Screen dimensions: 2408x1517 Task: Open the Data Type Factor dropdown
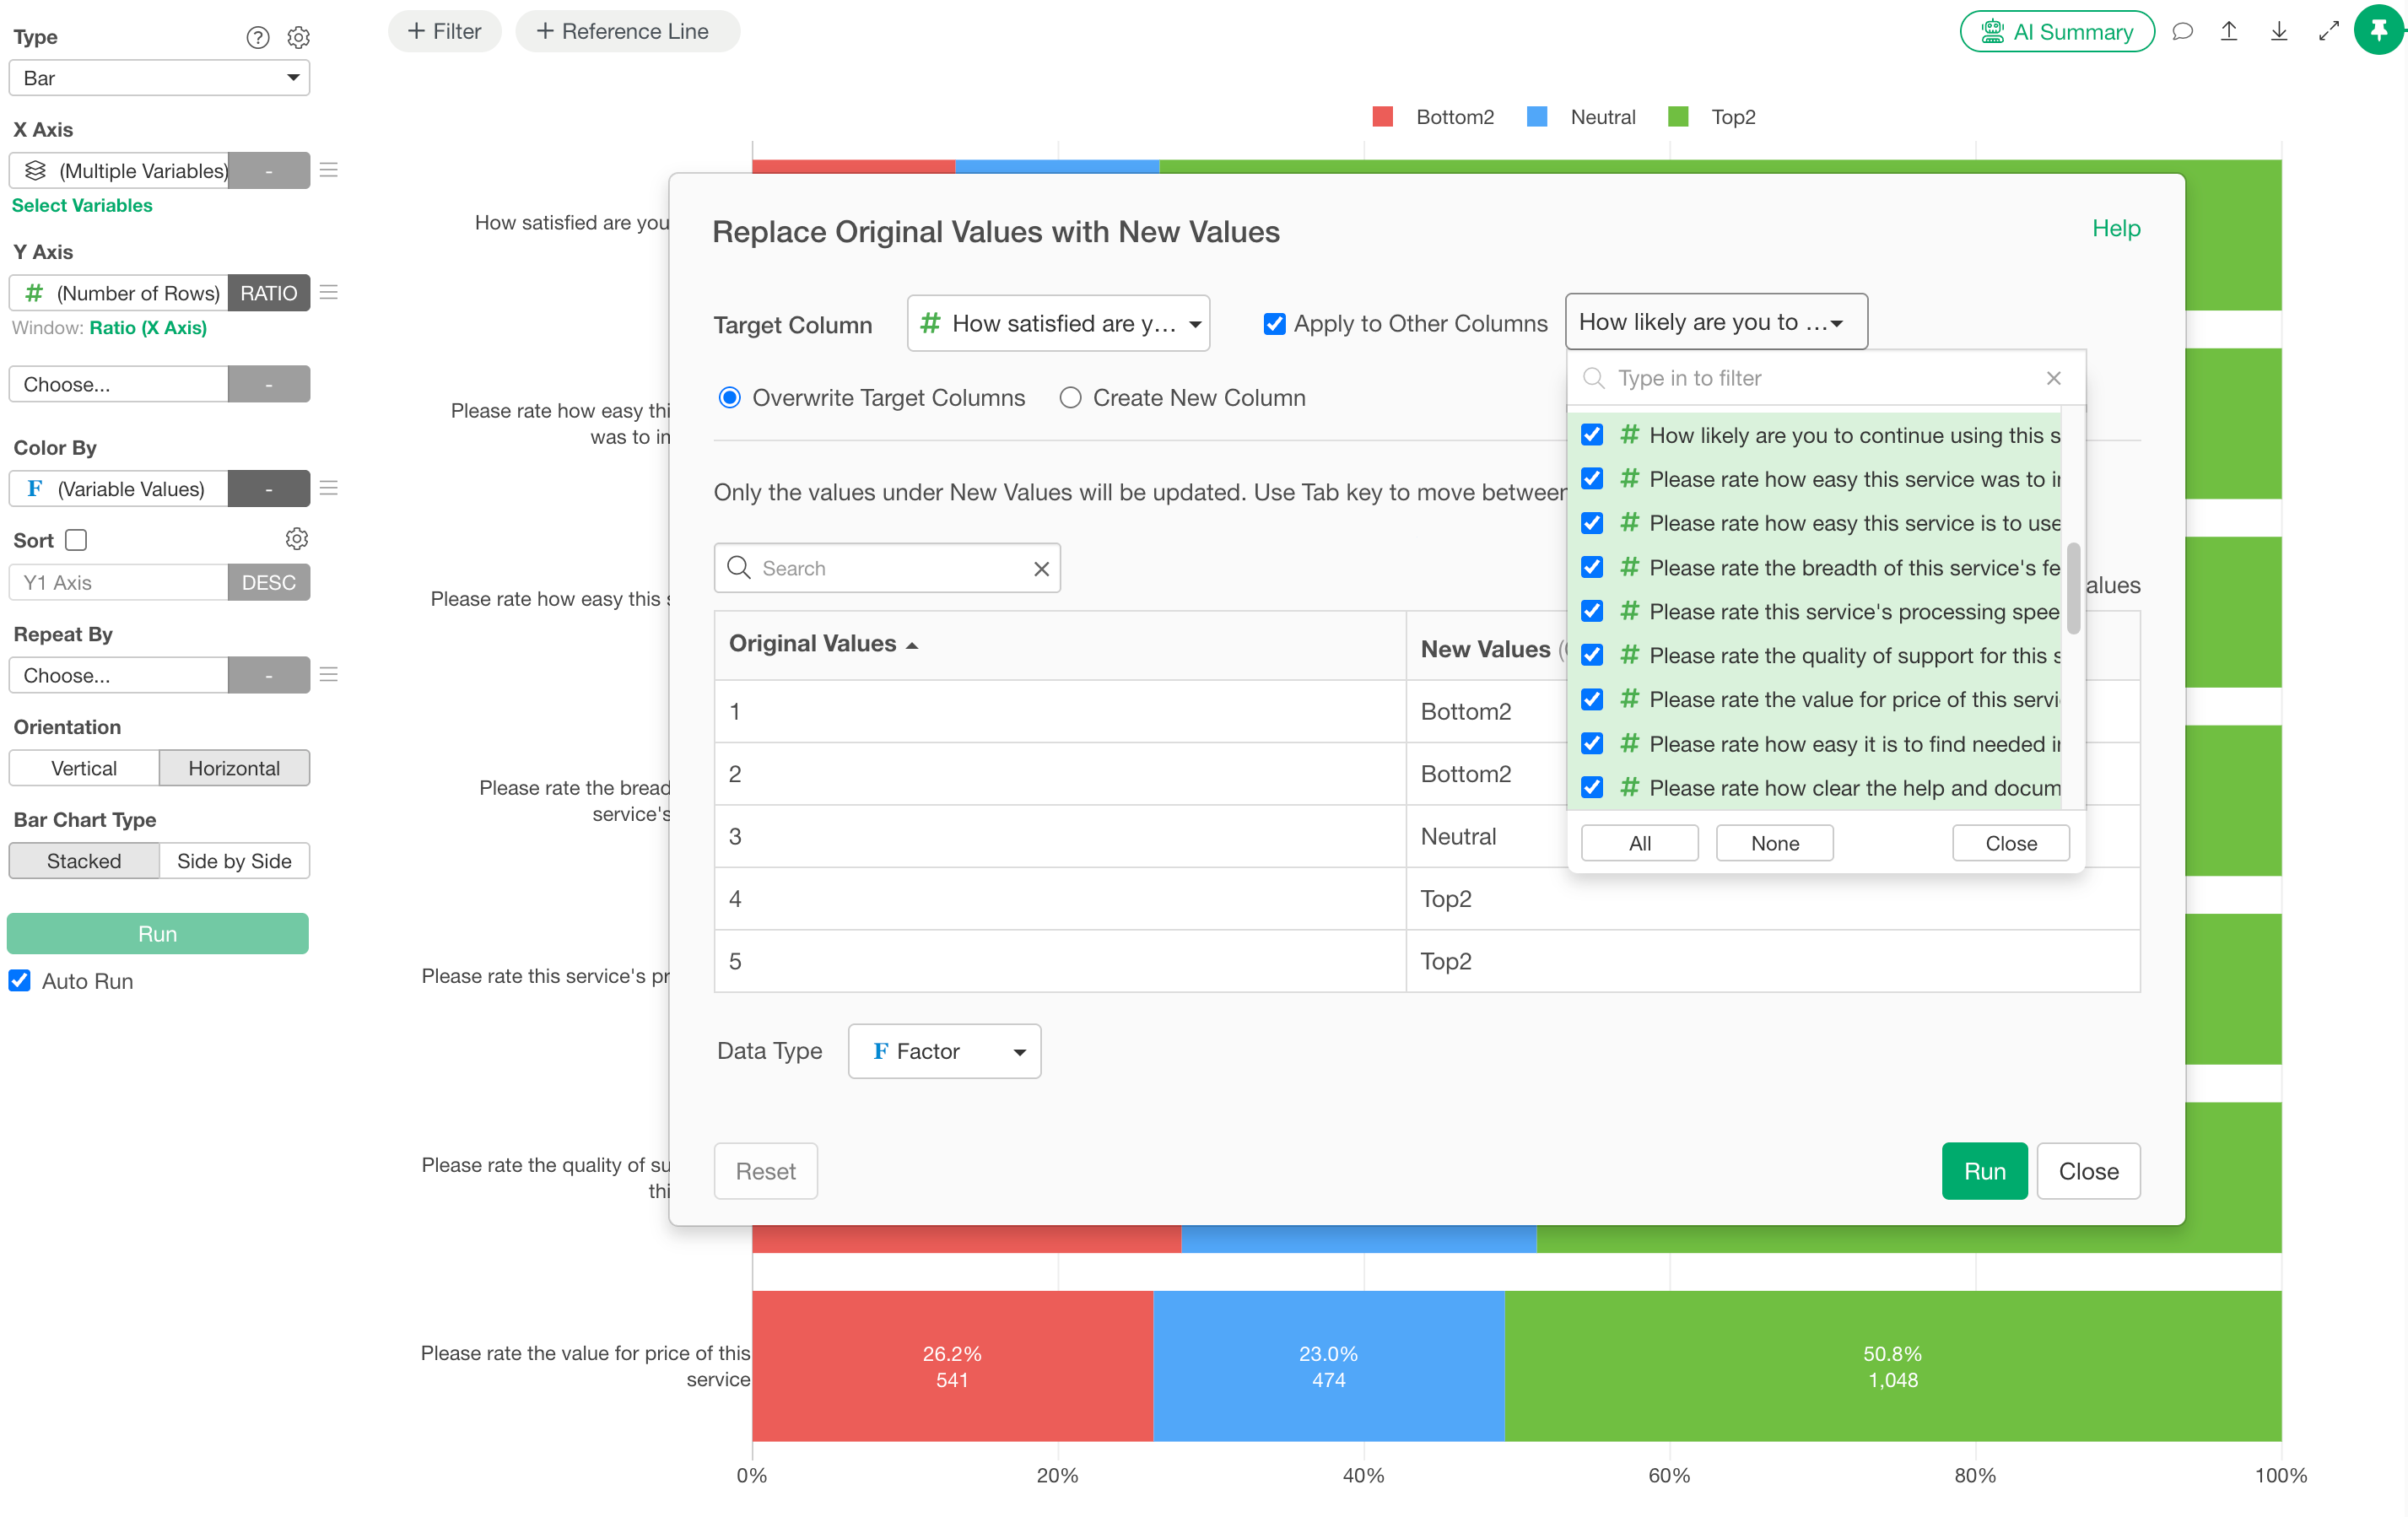click(944, 1050)
